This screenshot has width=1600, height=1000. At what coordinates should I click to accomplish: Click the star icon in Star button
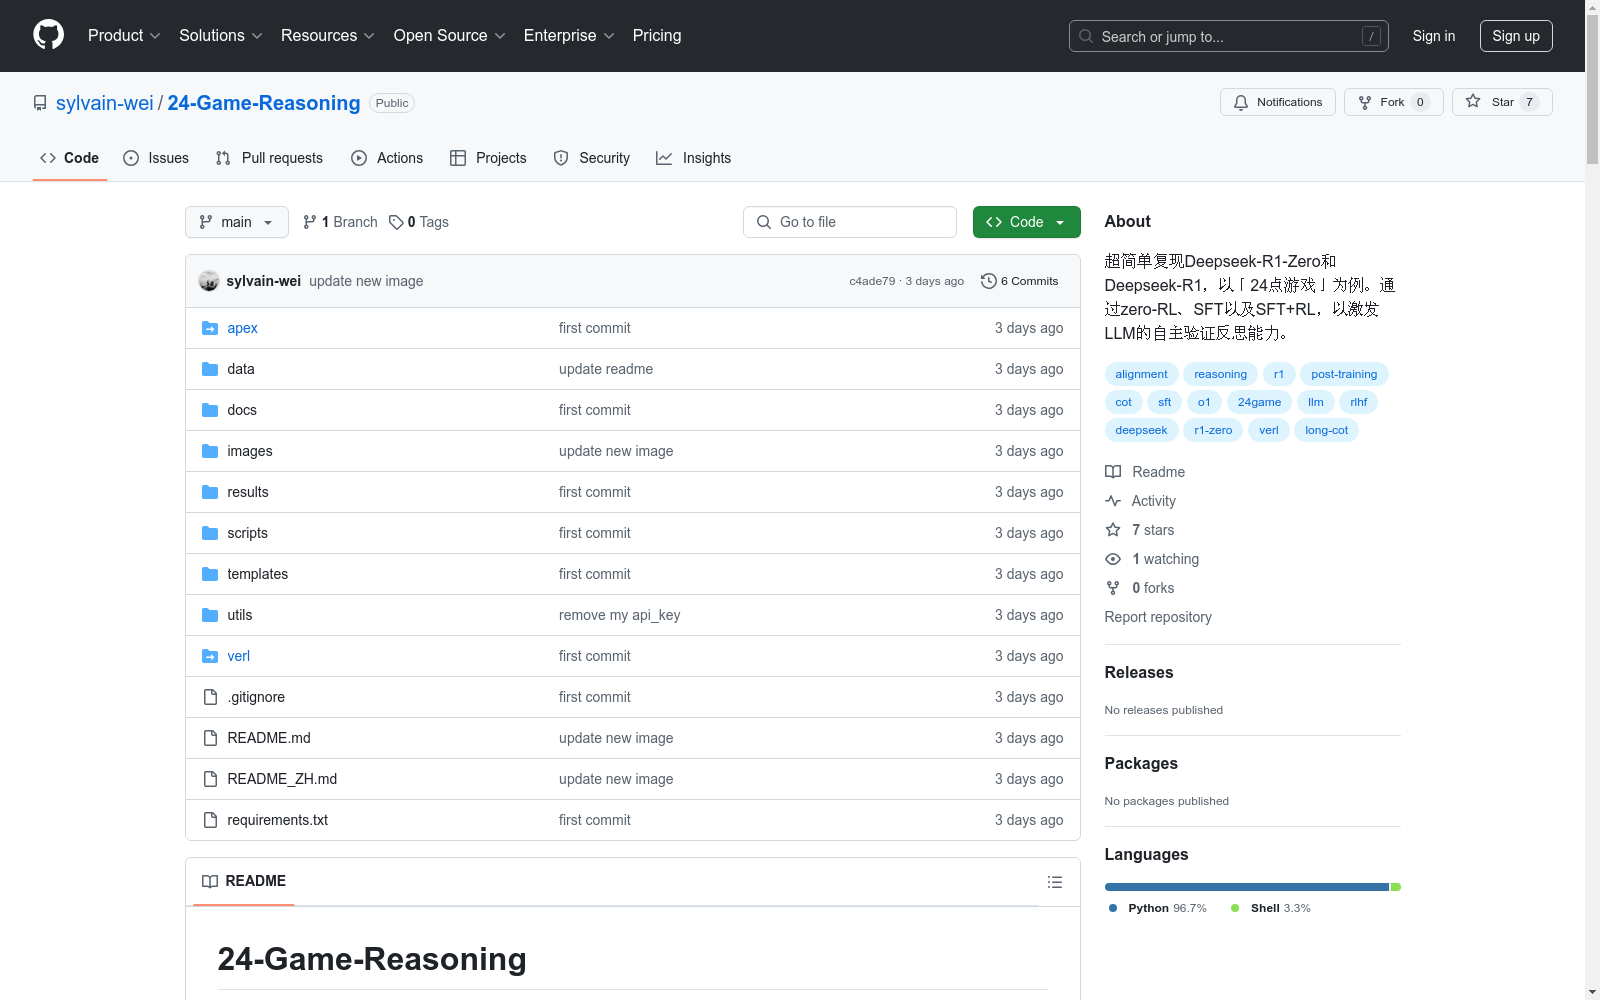tap(1473, 101)
